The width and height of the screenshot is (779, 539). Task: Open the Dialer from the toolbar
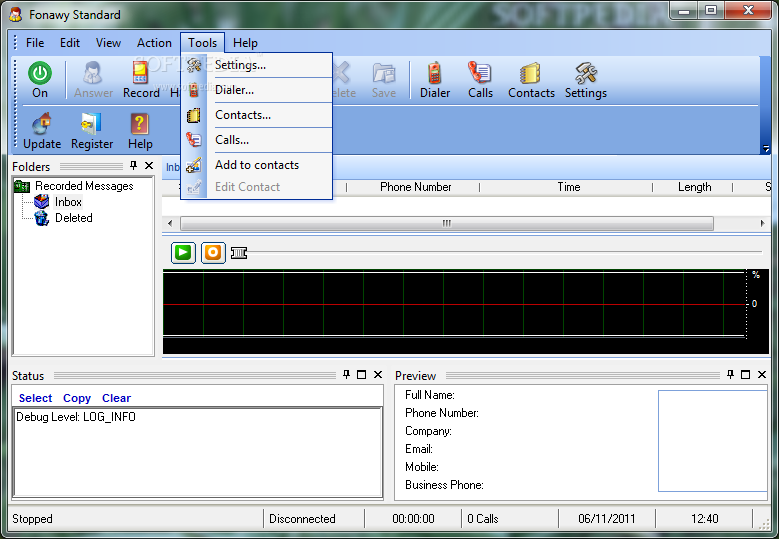click(435, 79)
